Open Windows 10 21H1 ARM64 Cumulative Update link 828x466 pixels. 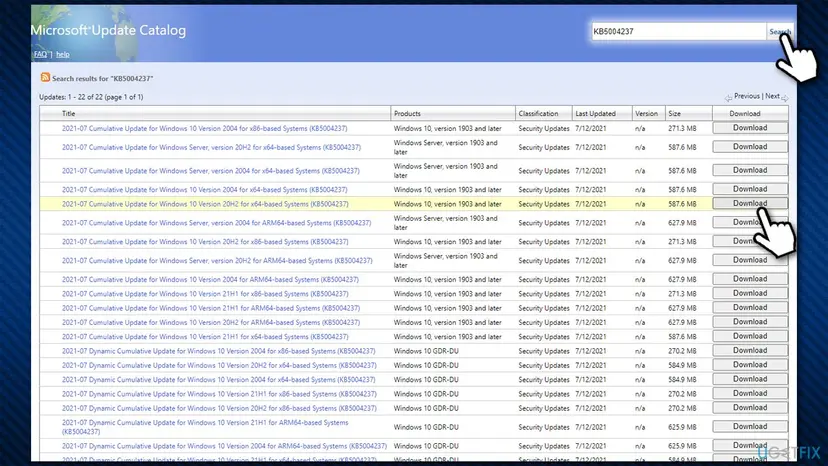(x=211, y=307)
